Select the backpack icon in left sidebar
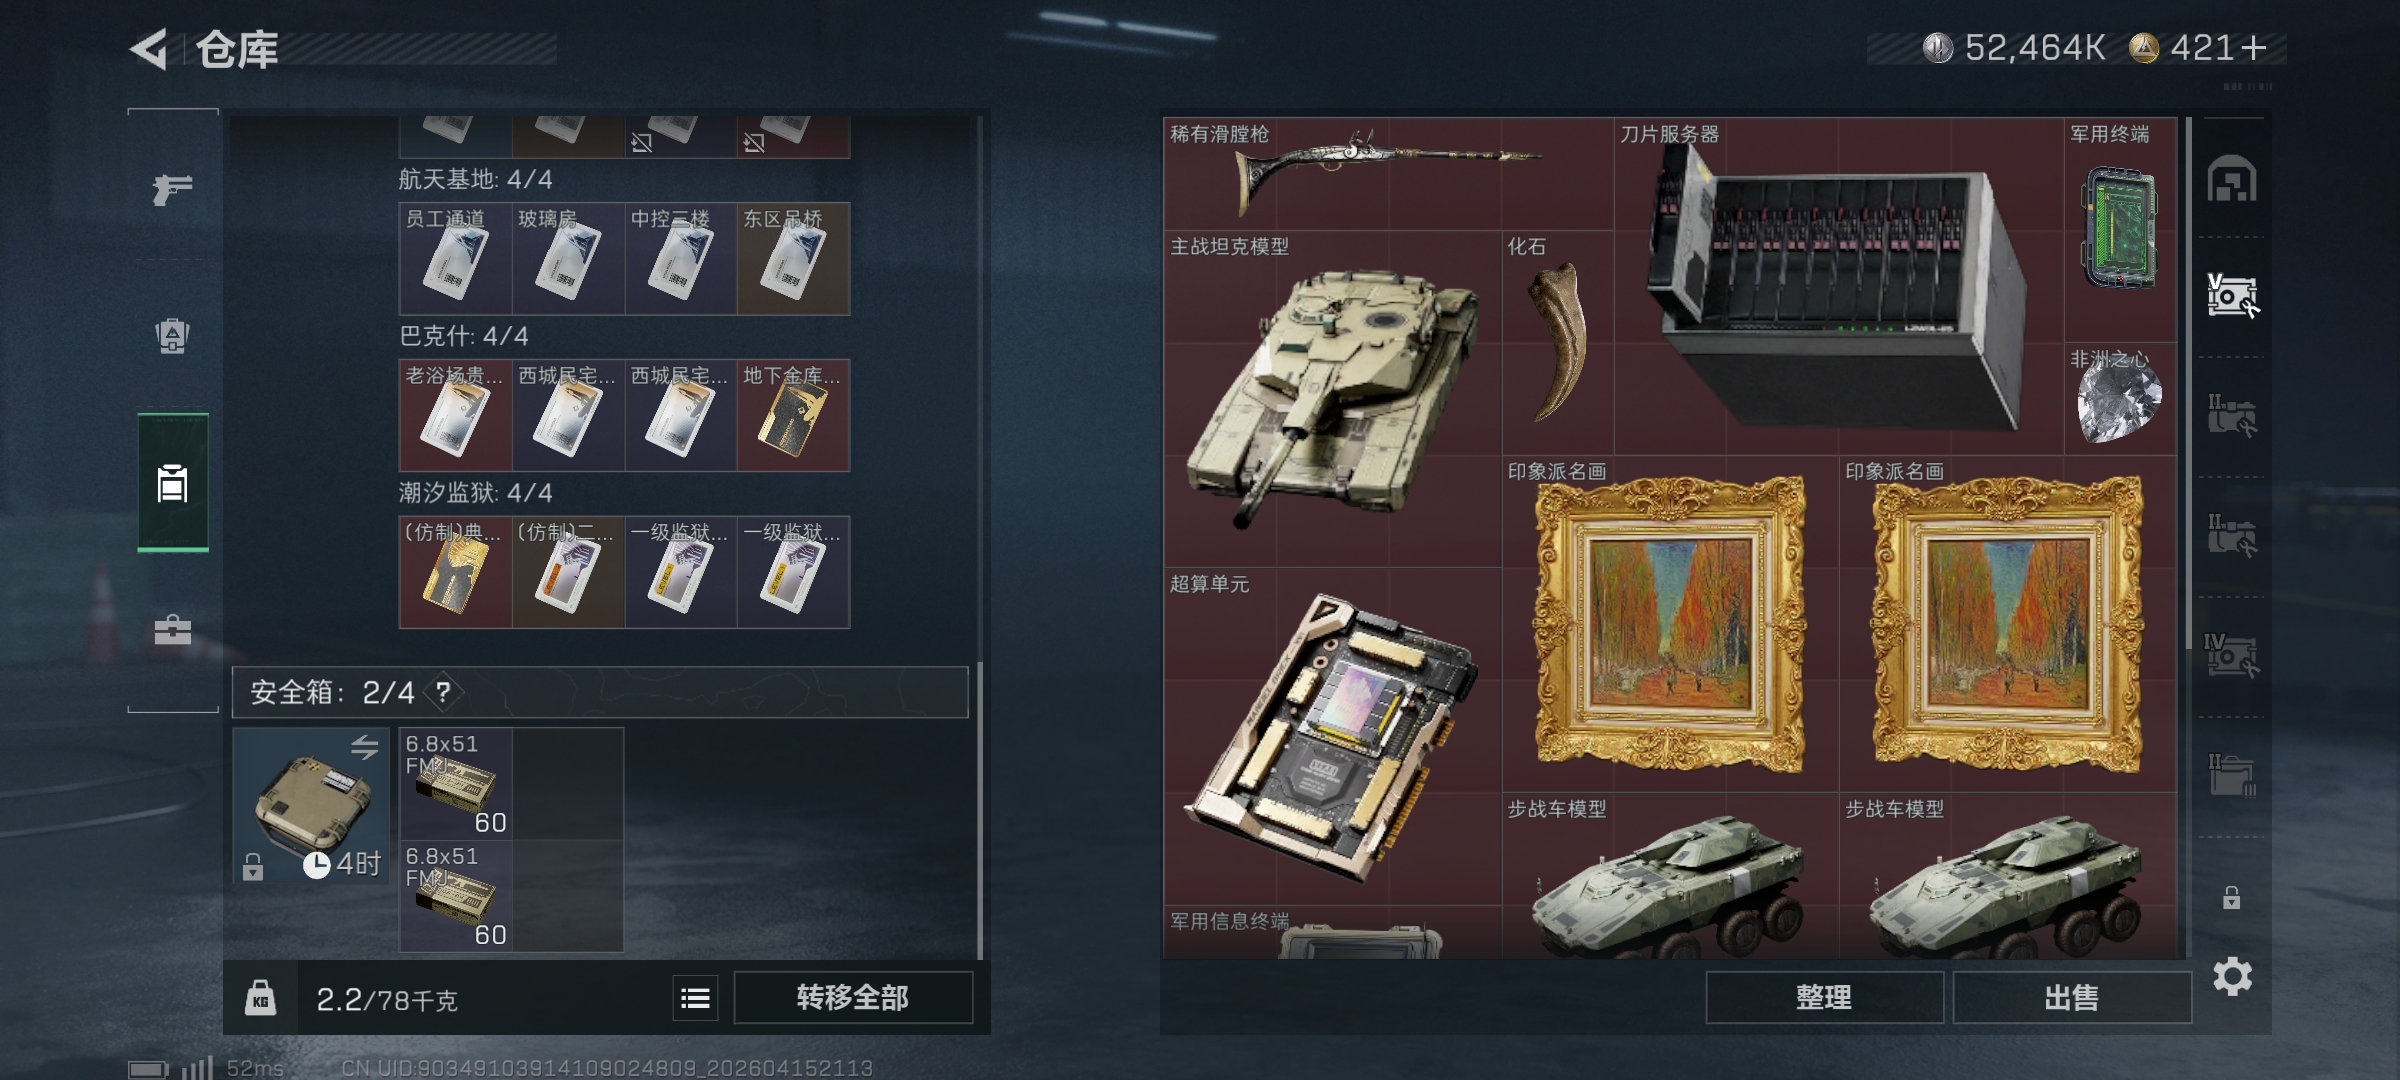2400x1080 pixels. coord(172,335)
